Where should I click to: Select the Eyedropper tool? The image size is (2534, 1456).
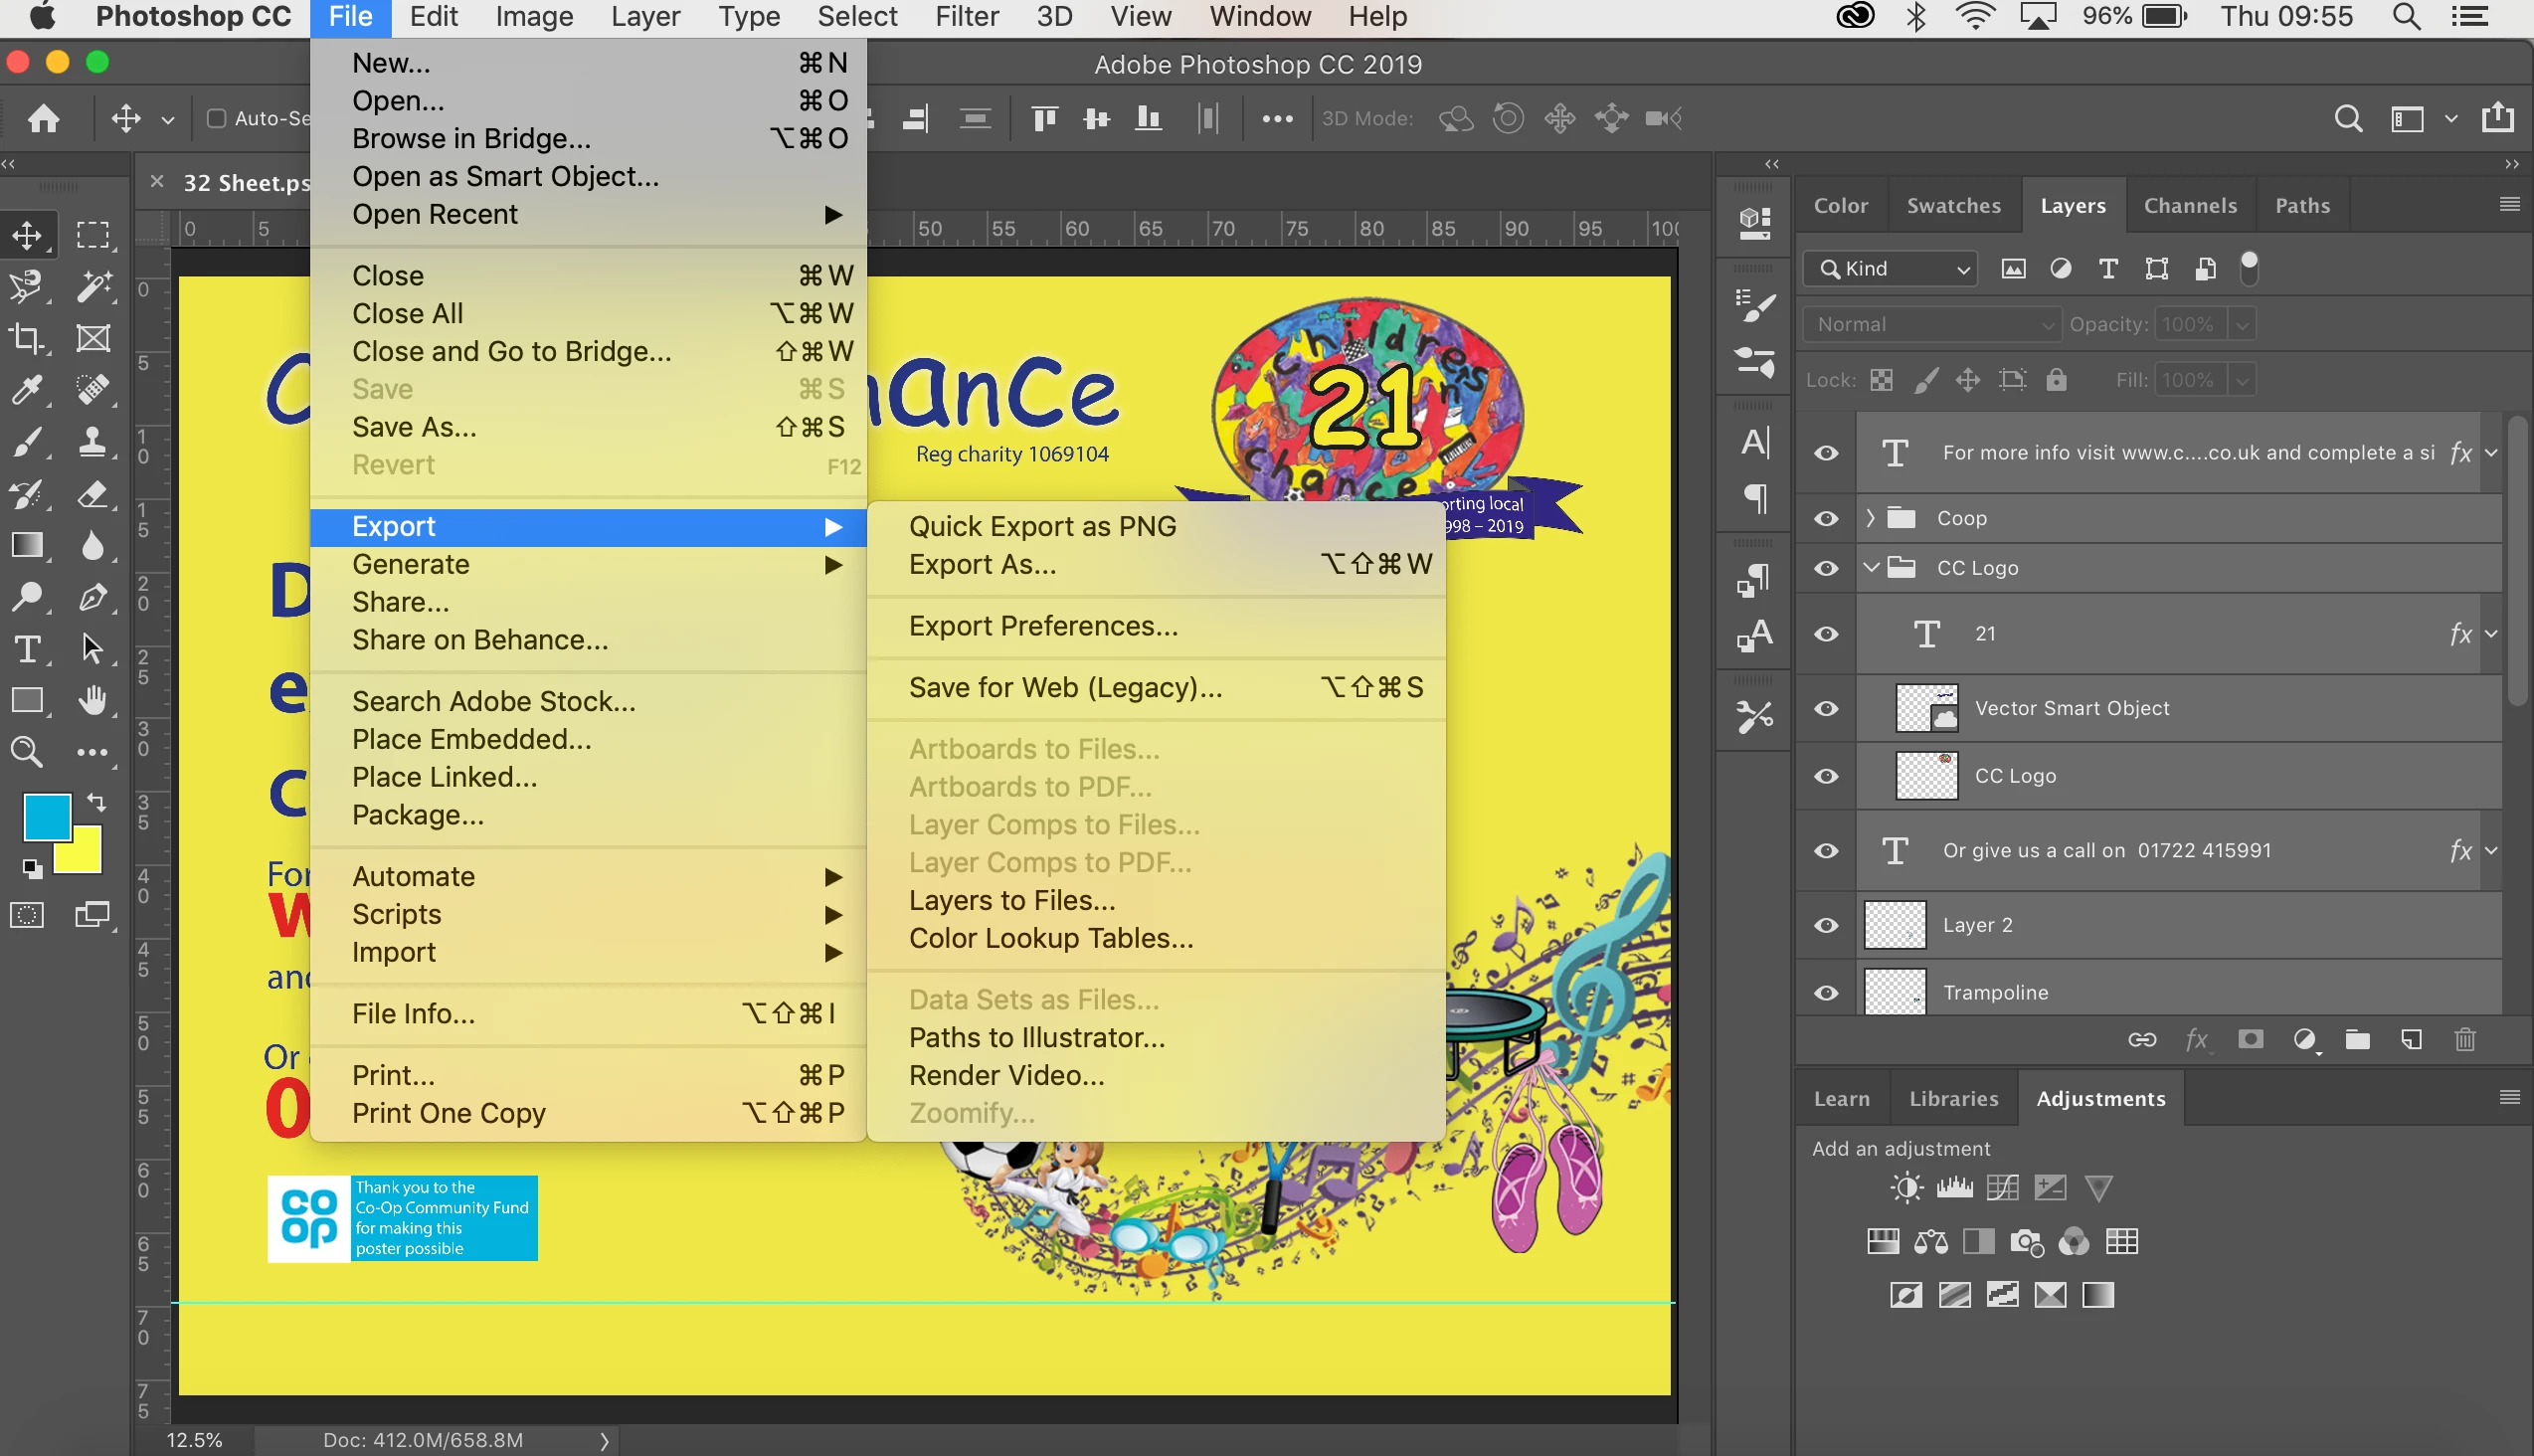click(27, 389)
